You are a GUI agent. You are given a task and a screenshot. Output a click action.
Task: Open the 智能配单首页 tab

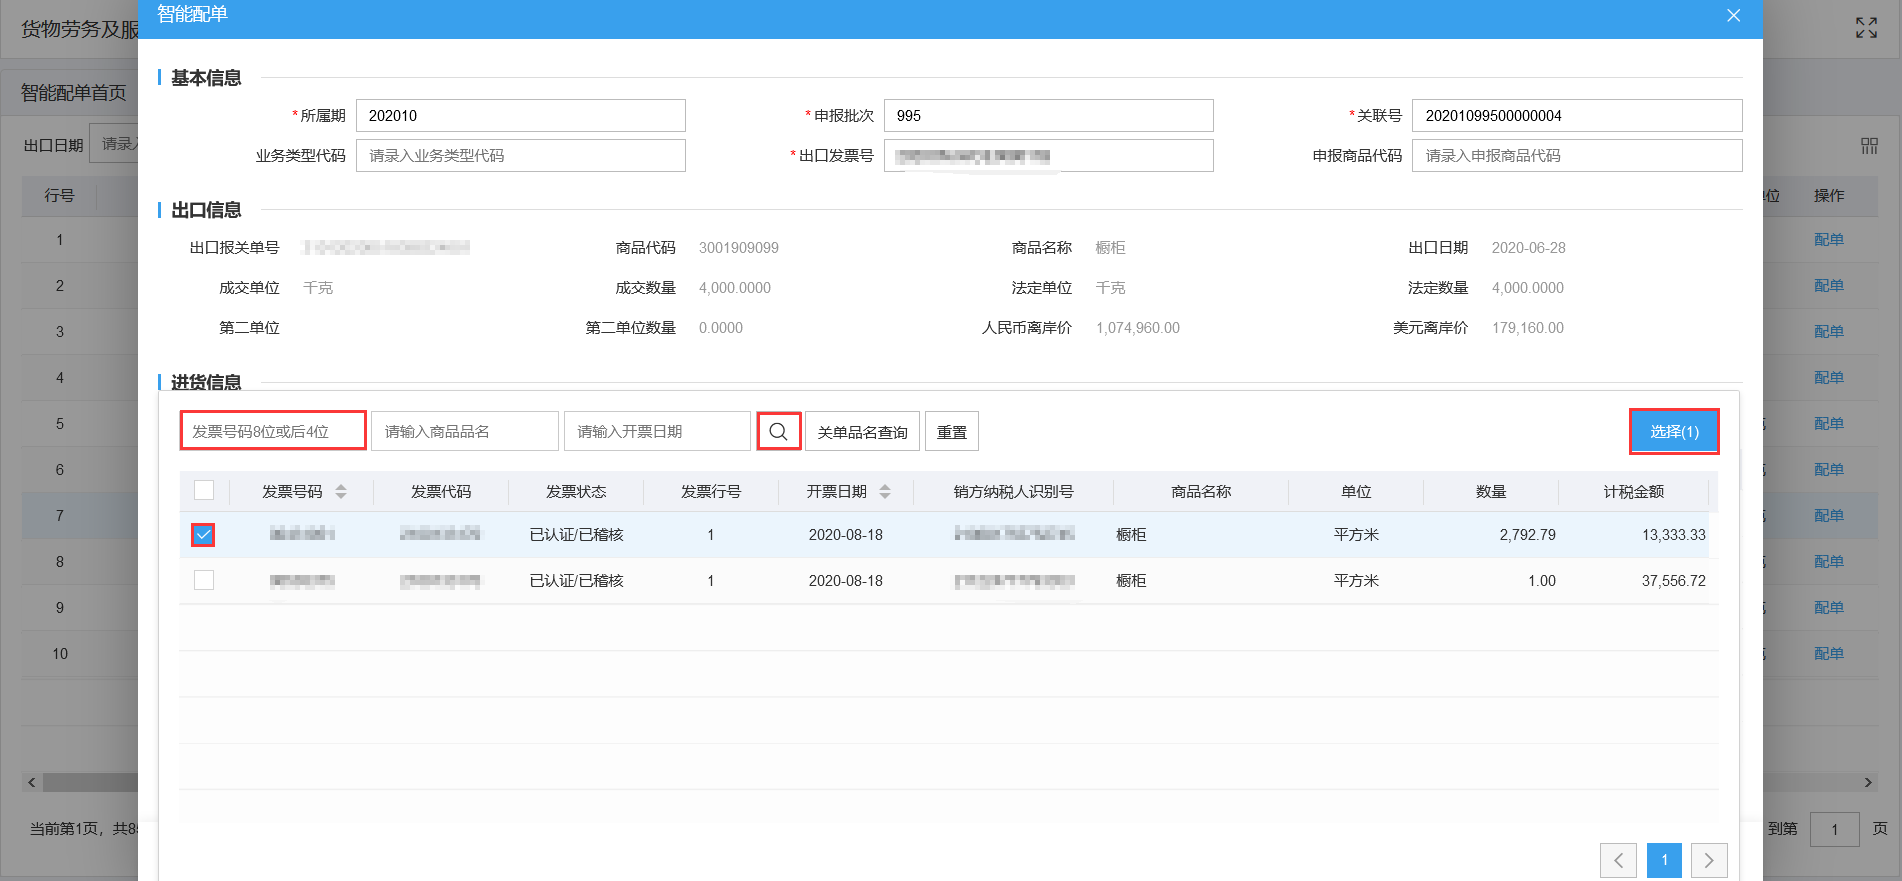pos(74,93)
